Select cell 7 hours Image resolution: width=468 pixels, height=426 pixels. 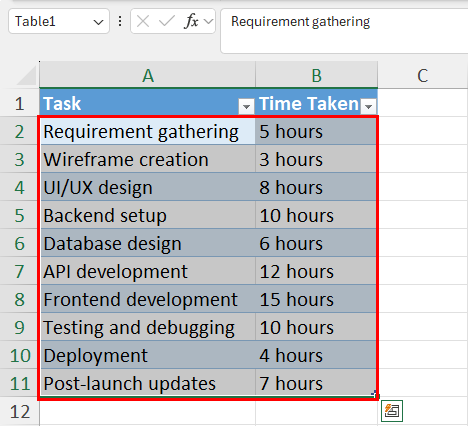click(x=316, y=383)
